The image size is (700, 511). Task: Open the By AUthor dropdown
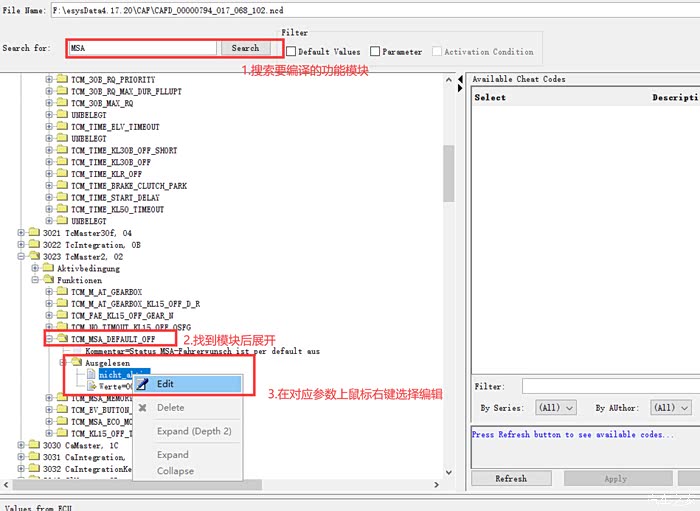(671, 407)
